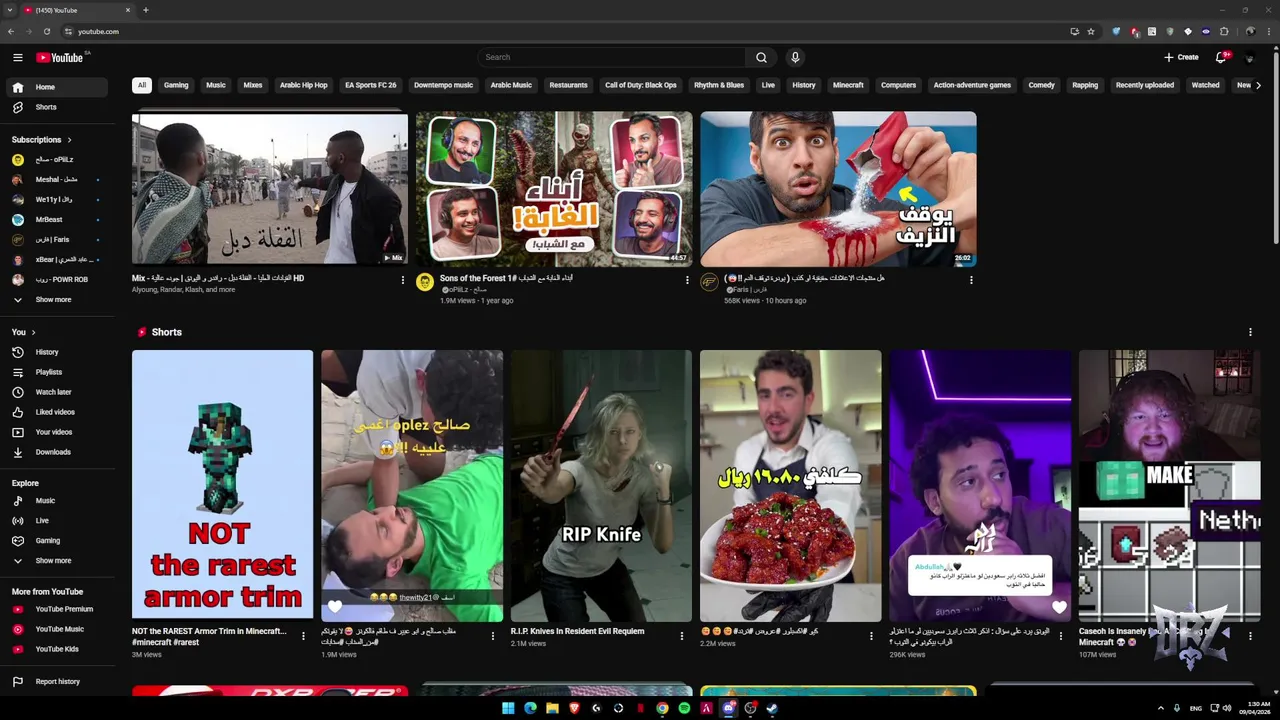
Task: Open a new browser tab
Action: click(146, 10)
